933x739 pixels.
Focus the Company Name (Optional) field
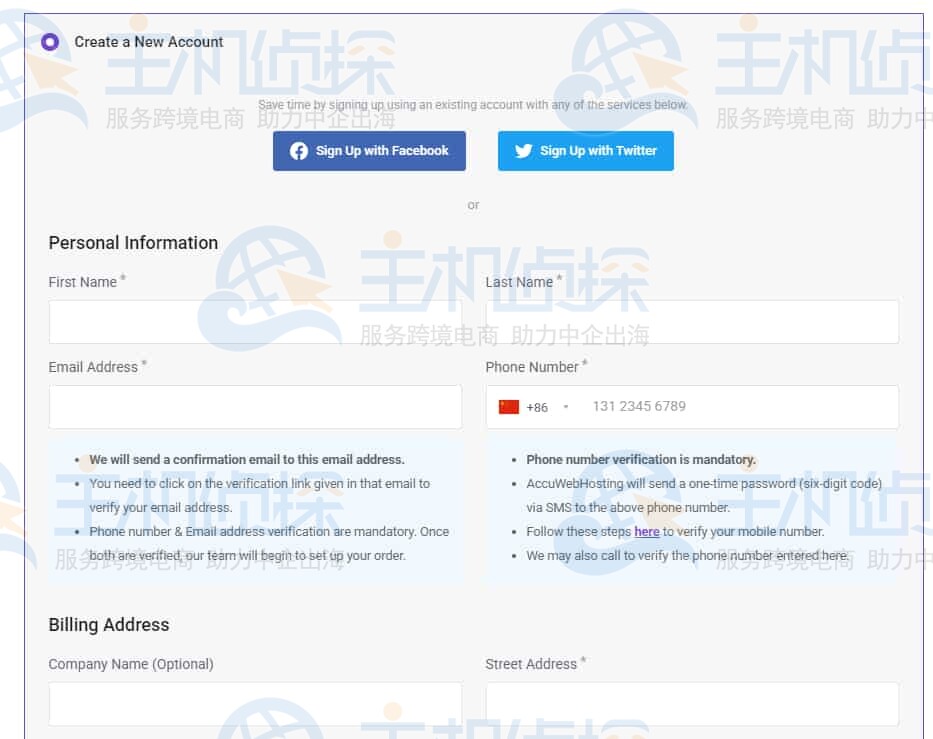point(255,704)
